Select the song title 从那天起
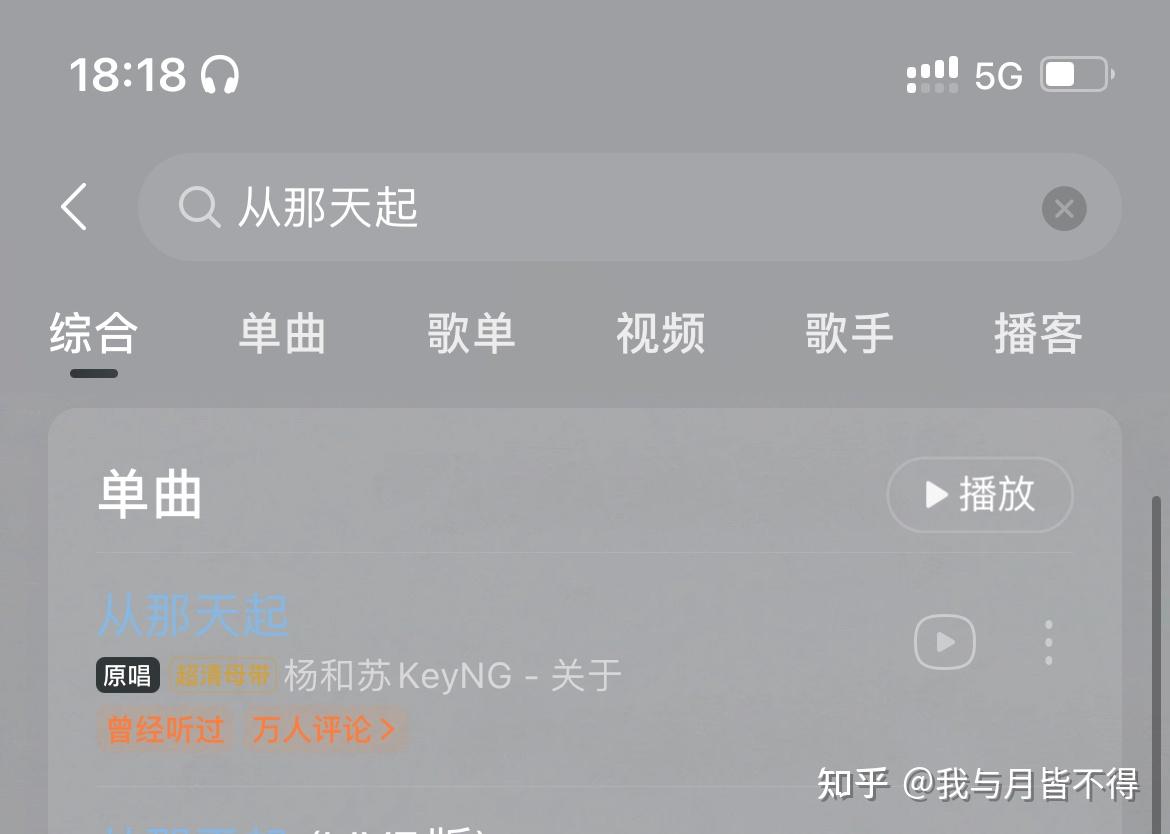1170x834 pixels. coord(193,615)
